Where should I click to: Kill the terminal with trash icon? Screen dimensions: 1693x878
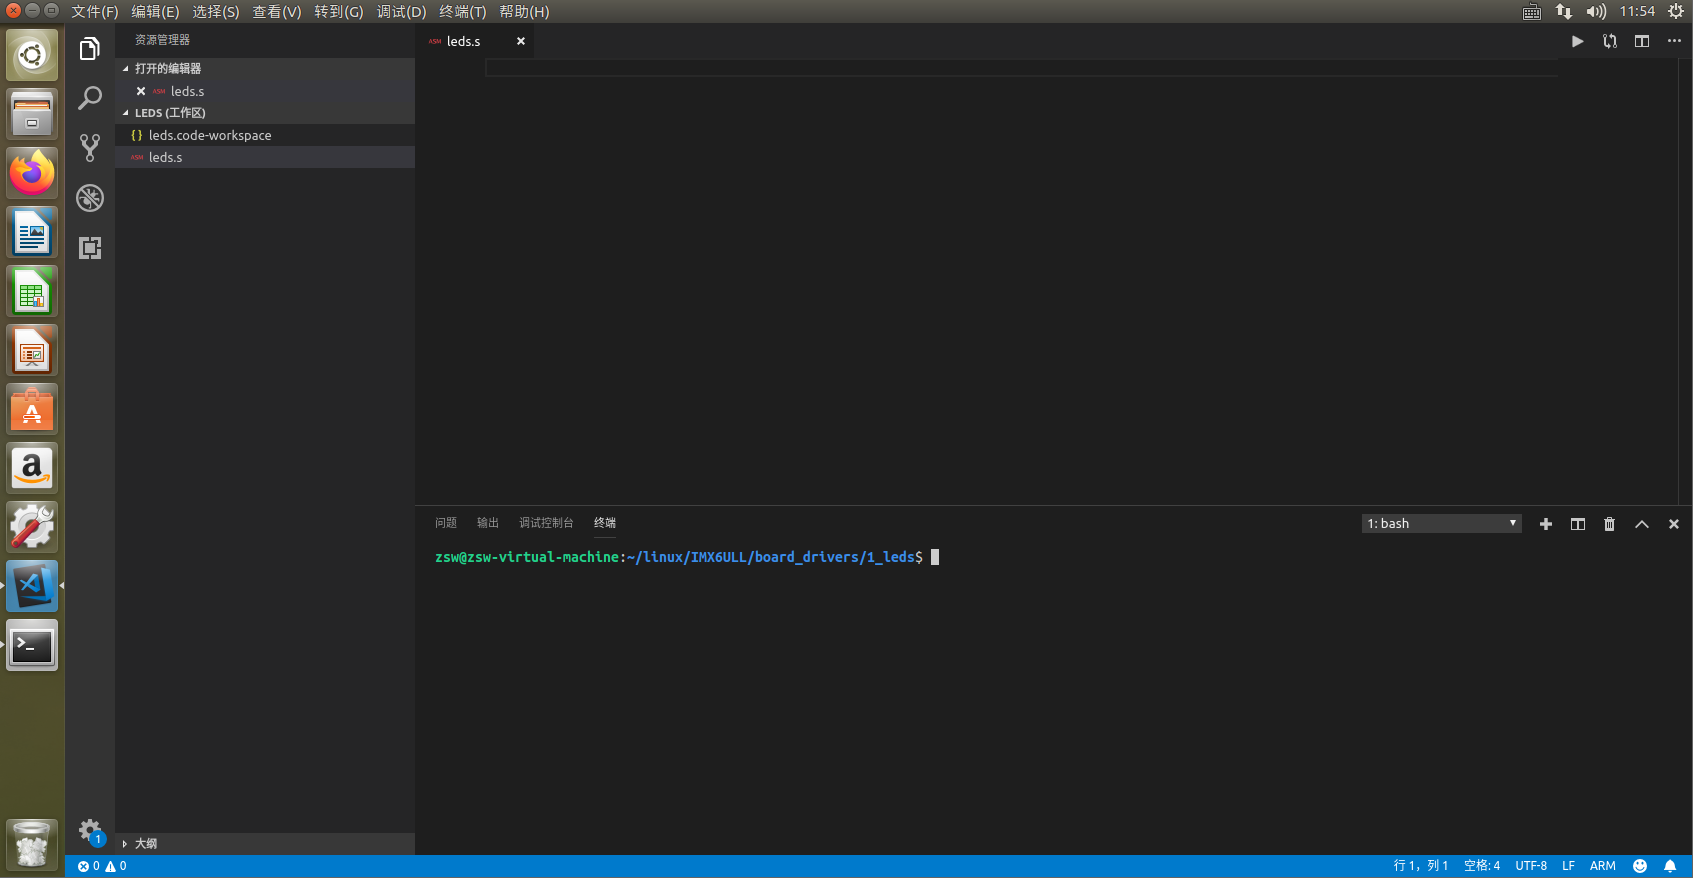coord(1610,524)
